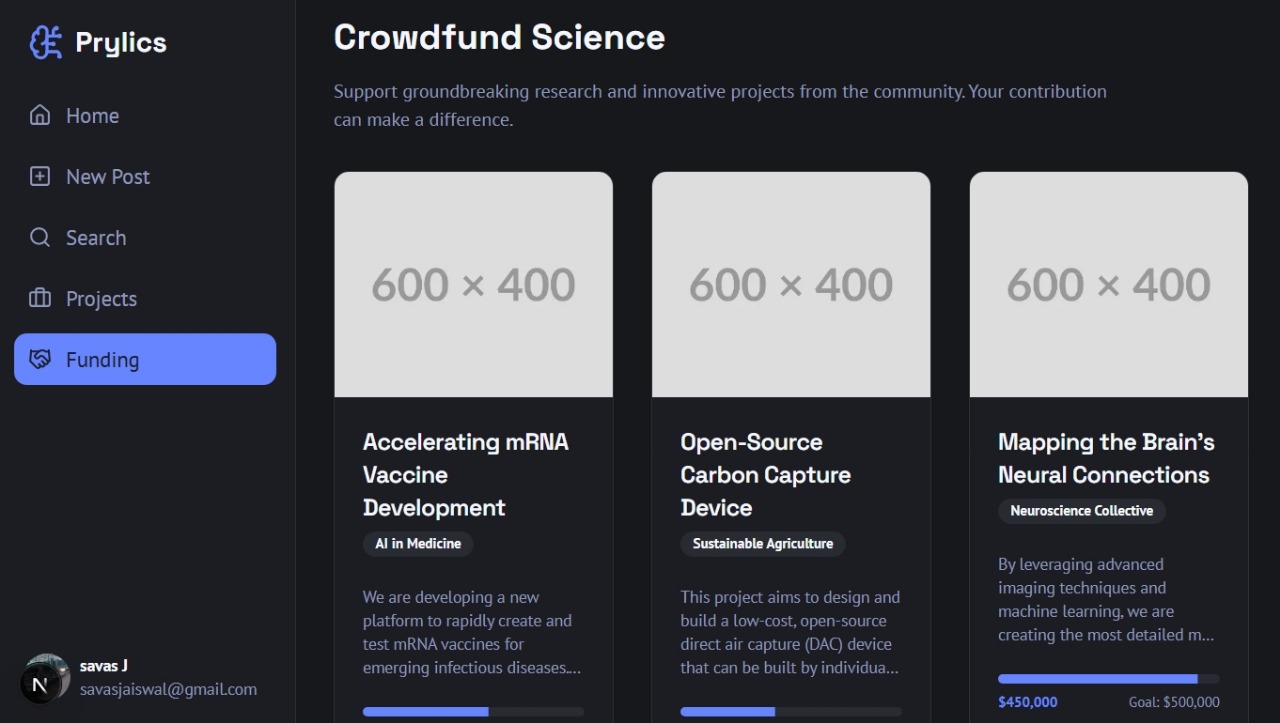This screenshot has height=723, width=1280.
Task: Open the Home menu item
Action: pyautogui.click(x=92, y=116)
